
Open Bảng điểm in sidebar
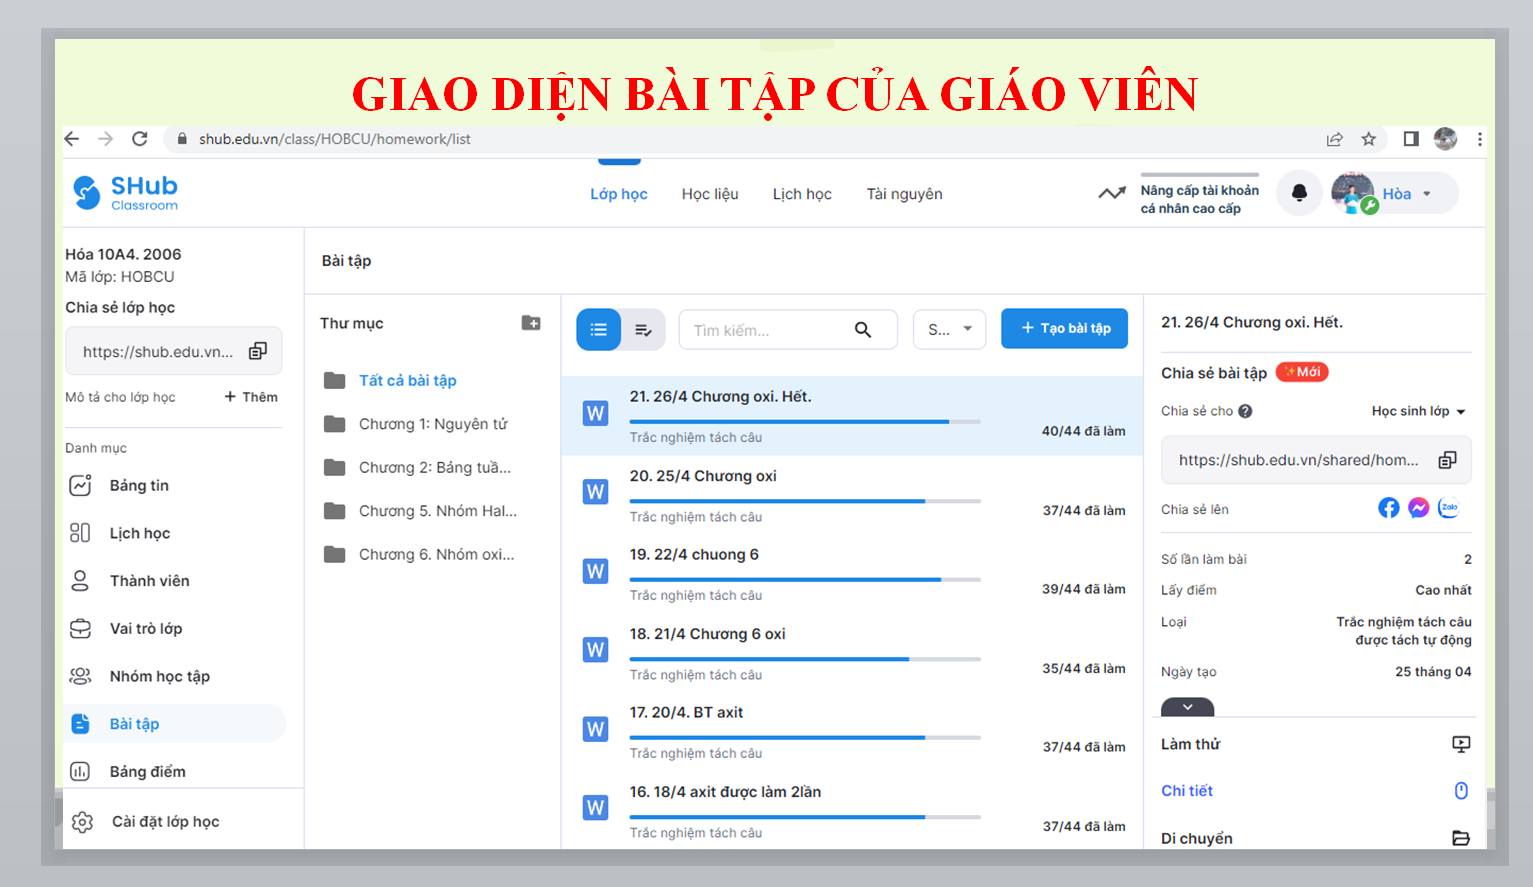[147, 771]
